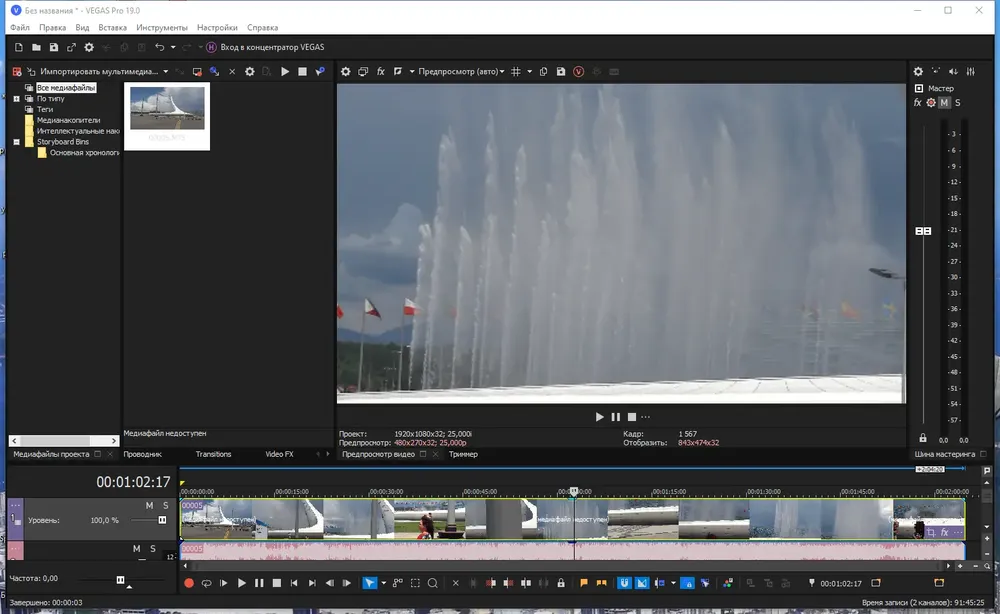
Task: Toggle Master bus mute M button
Action: point(945,103)
